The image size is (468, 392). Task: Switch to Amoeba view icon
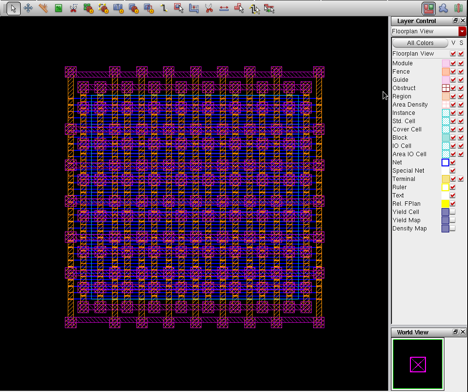443,8
